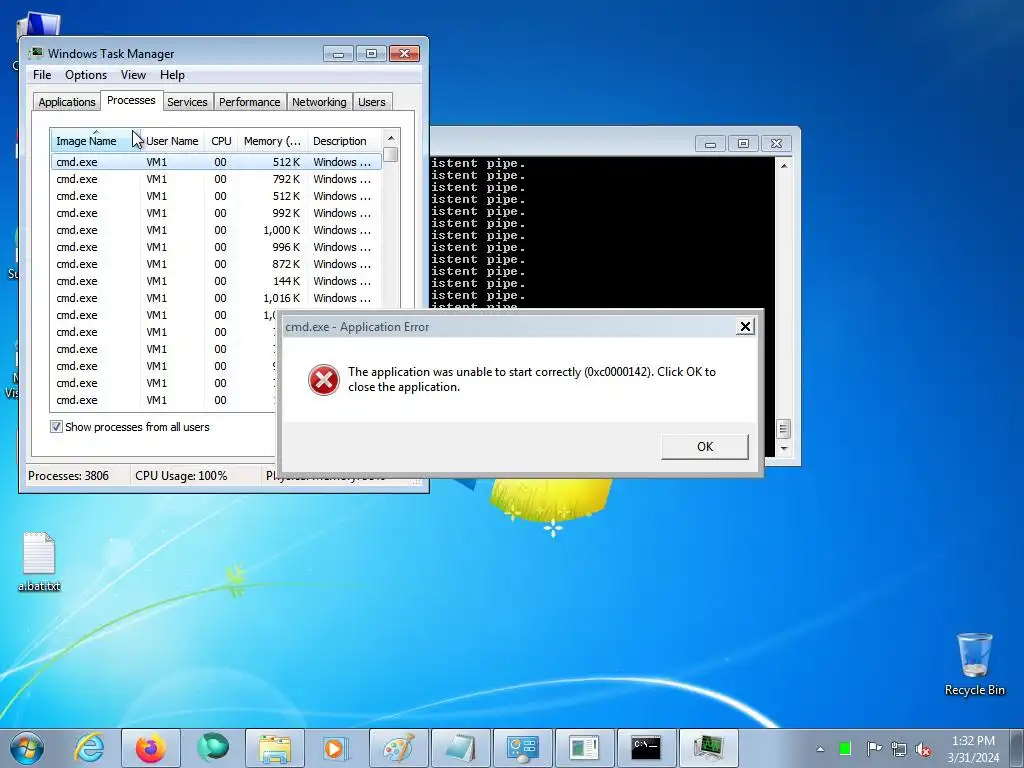Open the clock showing 1:32 PM
Viewport: 1024px width, 768px height.
973,749
